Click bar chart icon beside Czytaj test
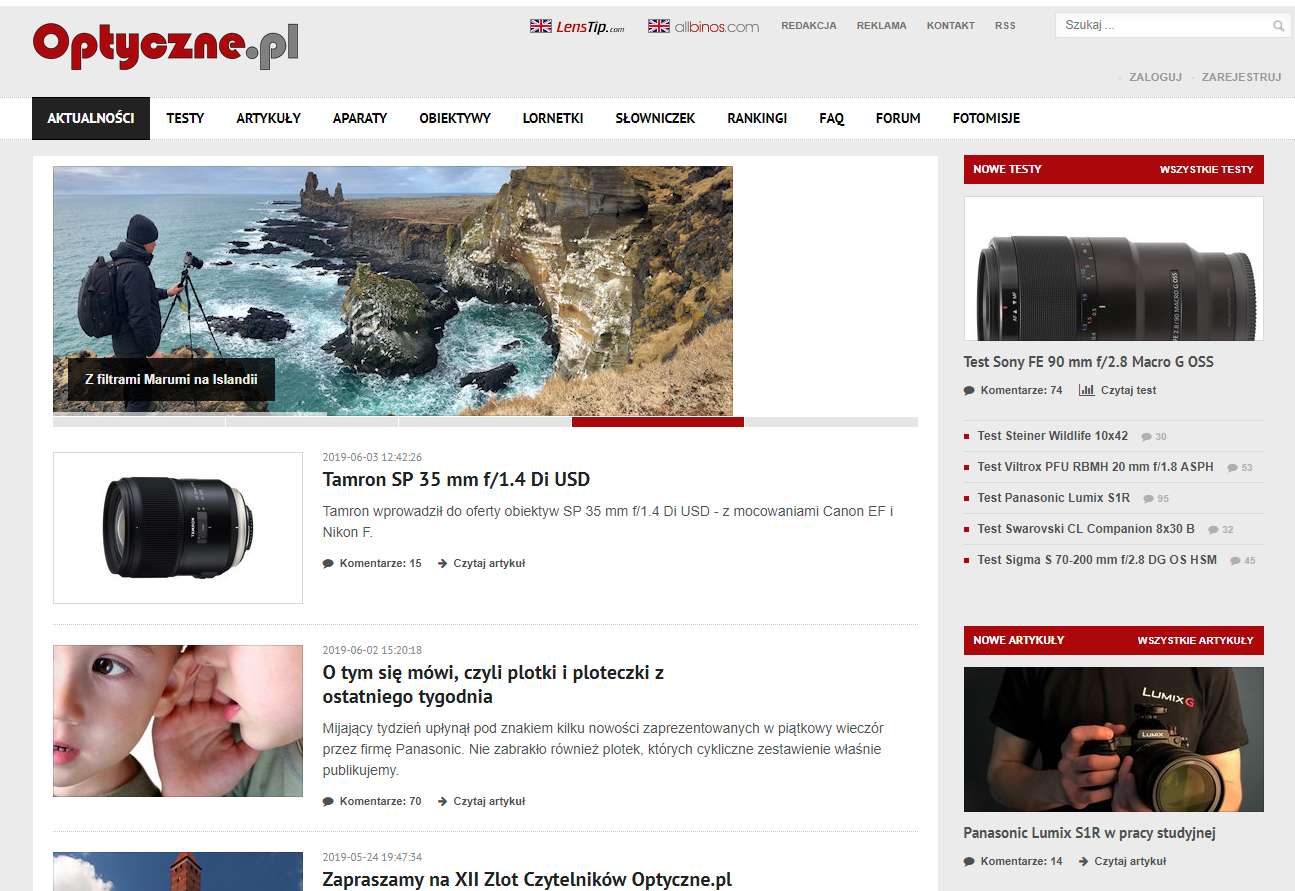Image resolution: width=1295 pixels, height=891 pixels. tap(1086, 390)
